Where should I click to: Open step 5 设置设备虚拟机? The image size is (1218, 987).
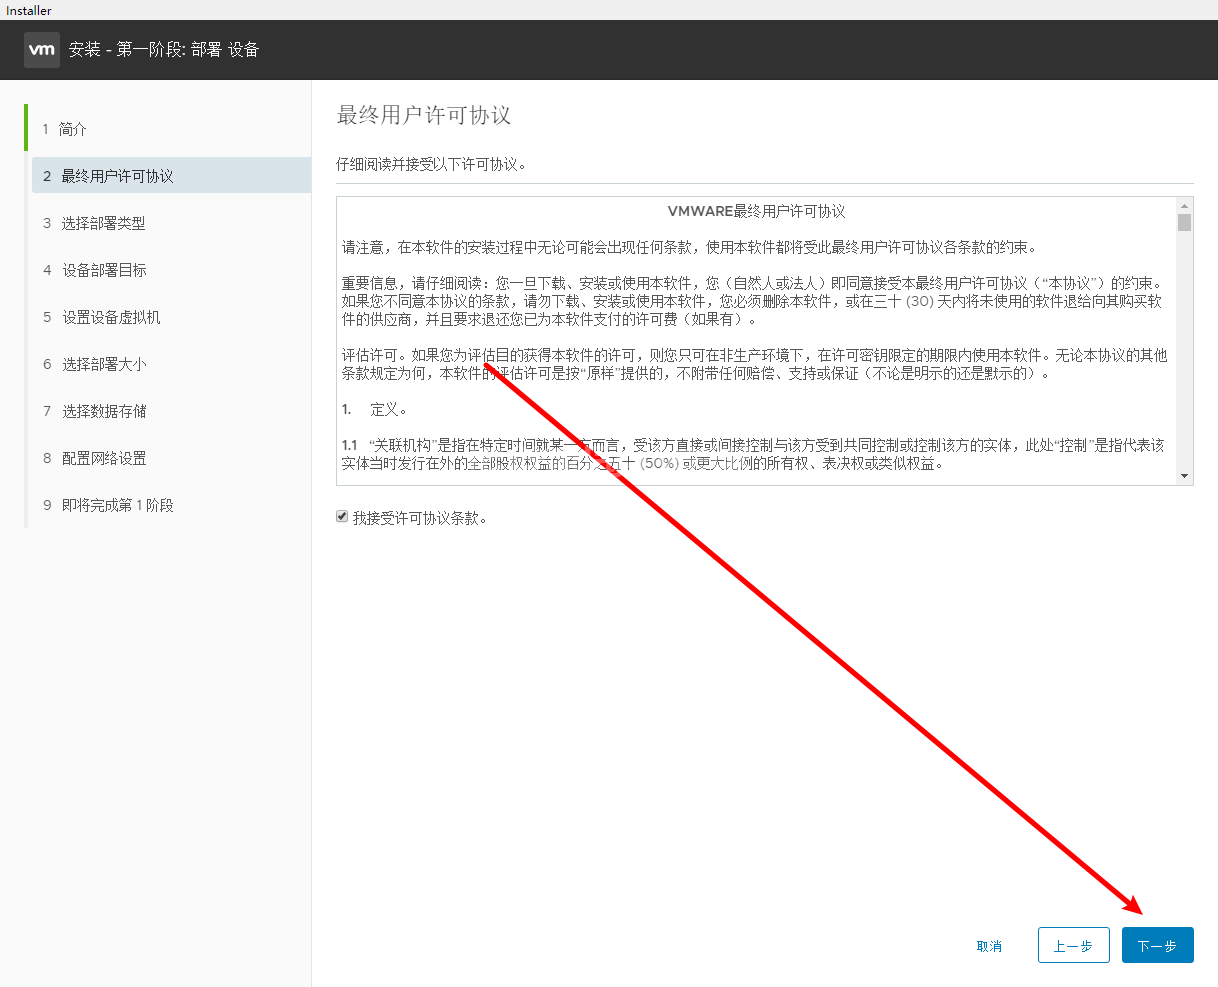111,317
